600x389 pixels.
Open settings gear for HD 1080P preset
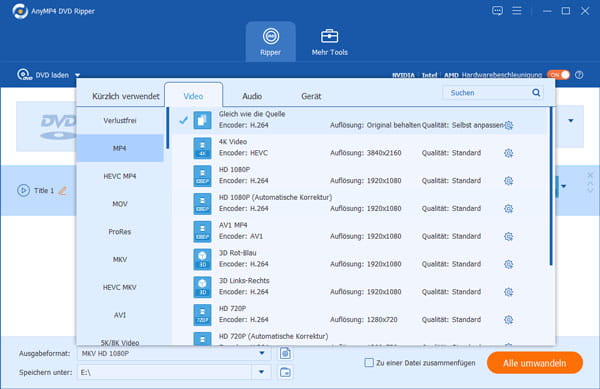pos(509,181)
